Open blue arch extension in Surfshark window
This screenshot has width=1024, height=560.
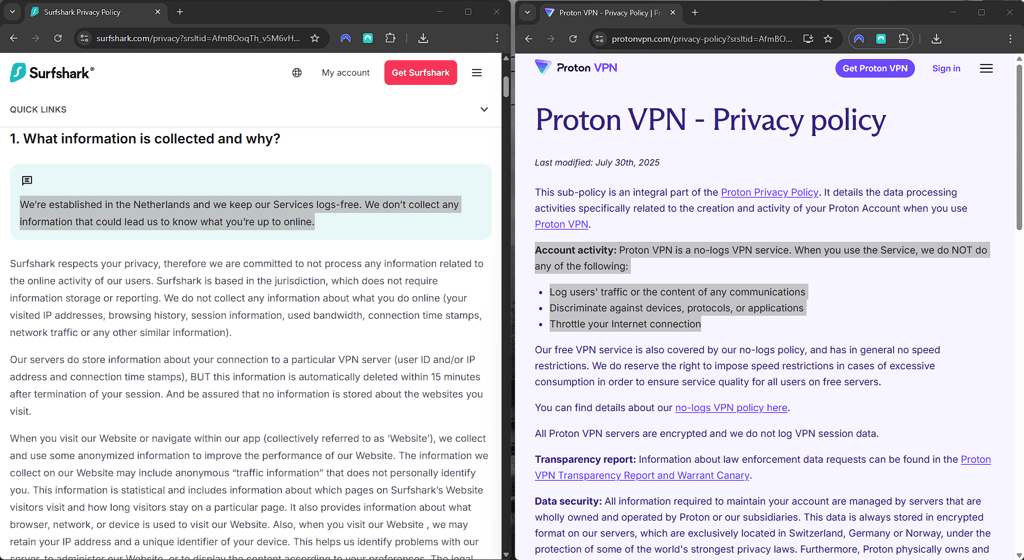click(345, 39)
